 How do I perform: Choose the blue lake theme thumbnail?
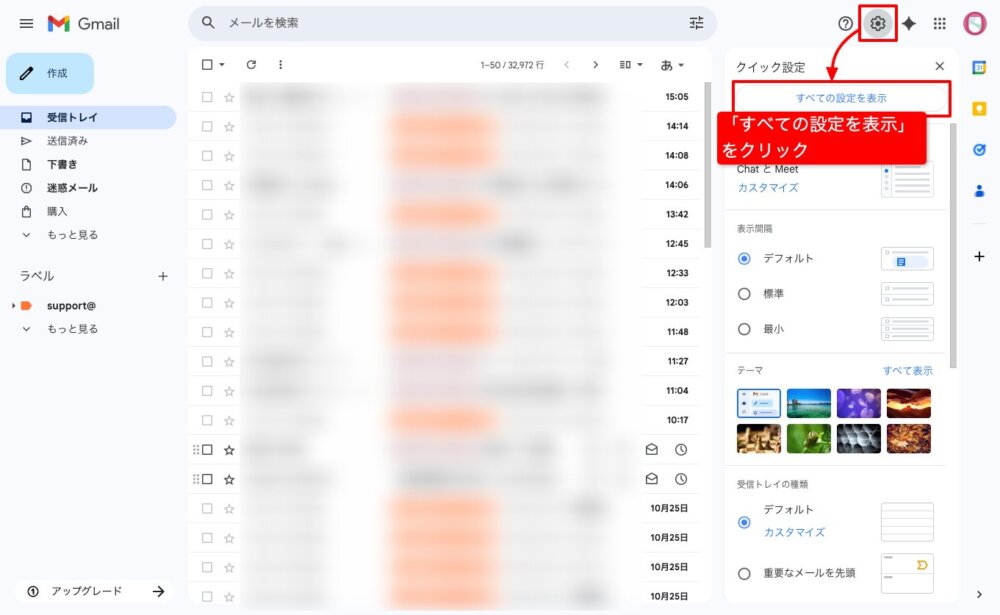point(808,403)
